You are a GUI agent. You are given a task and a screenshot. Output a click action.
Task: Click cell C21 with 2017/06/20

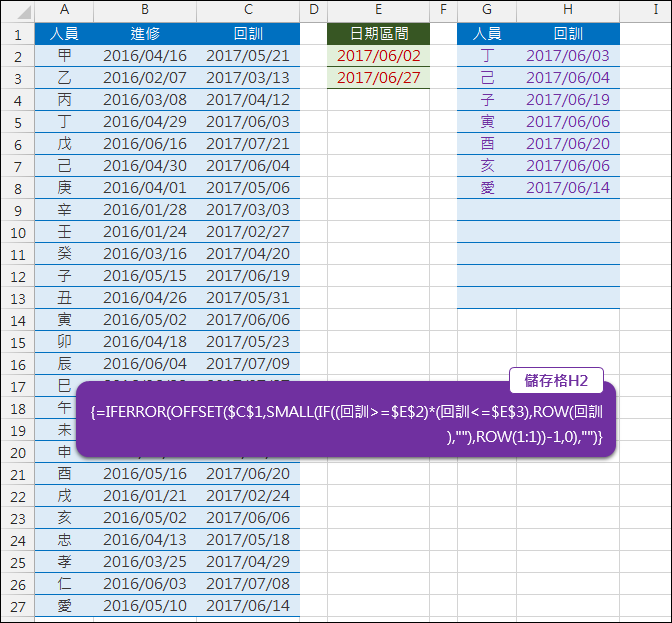click(248, 474)
